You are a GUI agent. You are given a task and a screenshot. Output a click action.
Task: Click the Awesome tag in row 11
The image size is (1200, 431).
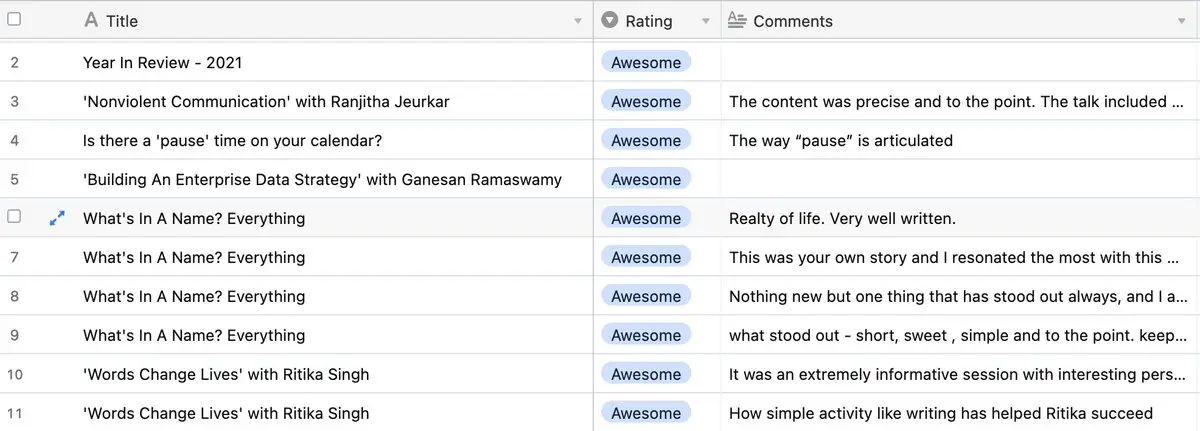tap(646, 413)
